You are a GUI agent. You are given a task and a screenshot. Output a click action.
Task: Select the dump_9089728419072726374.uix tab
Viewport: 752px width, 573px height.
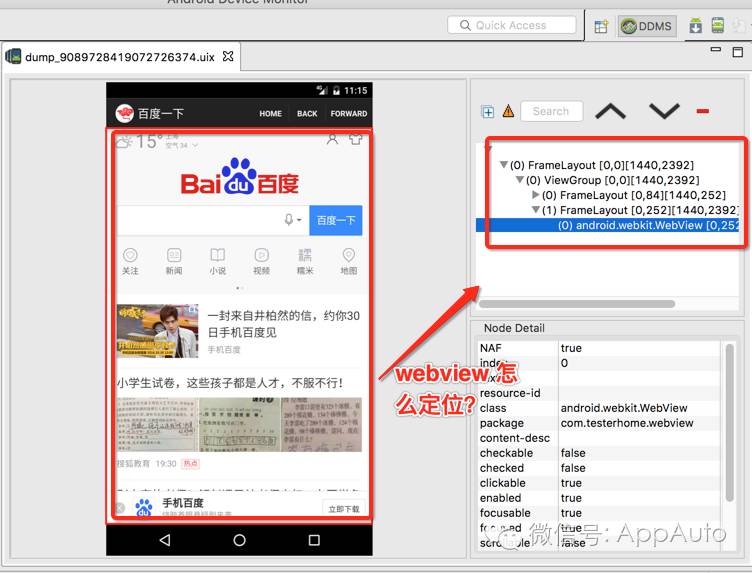pyautogui.click(x=120, y=57)
